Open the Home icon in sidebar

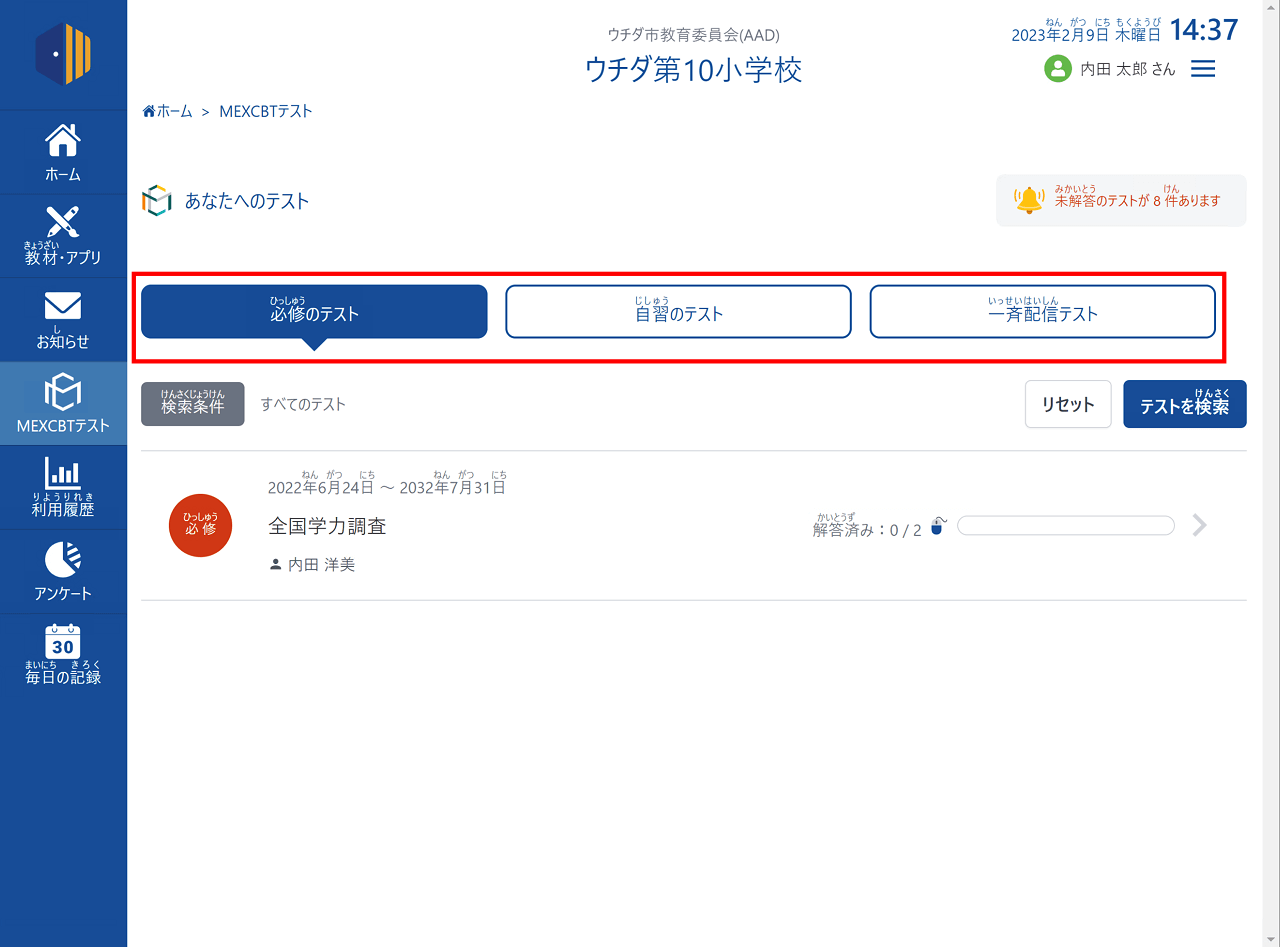click(x=63, y=141)
